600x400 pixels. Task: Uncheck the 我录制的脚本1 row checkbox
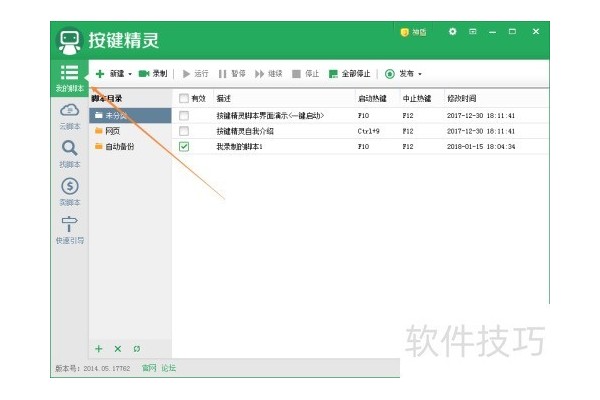[184, 146]
